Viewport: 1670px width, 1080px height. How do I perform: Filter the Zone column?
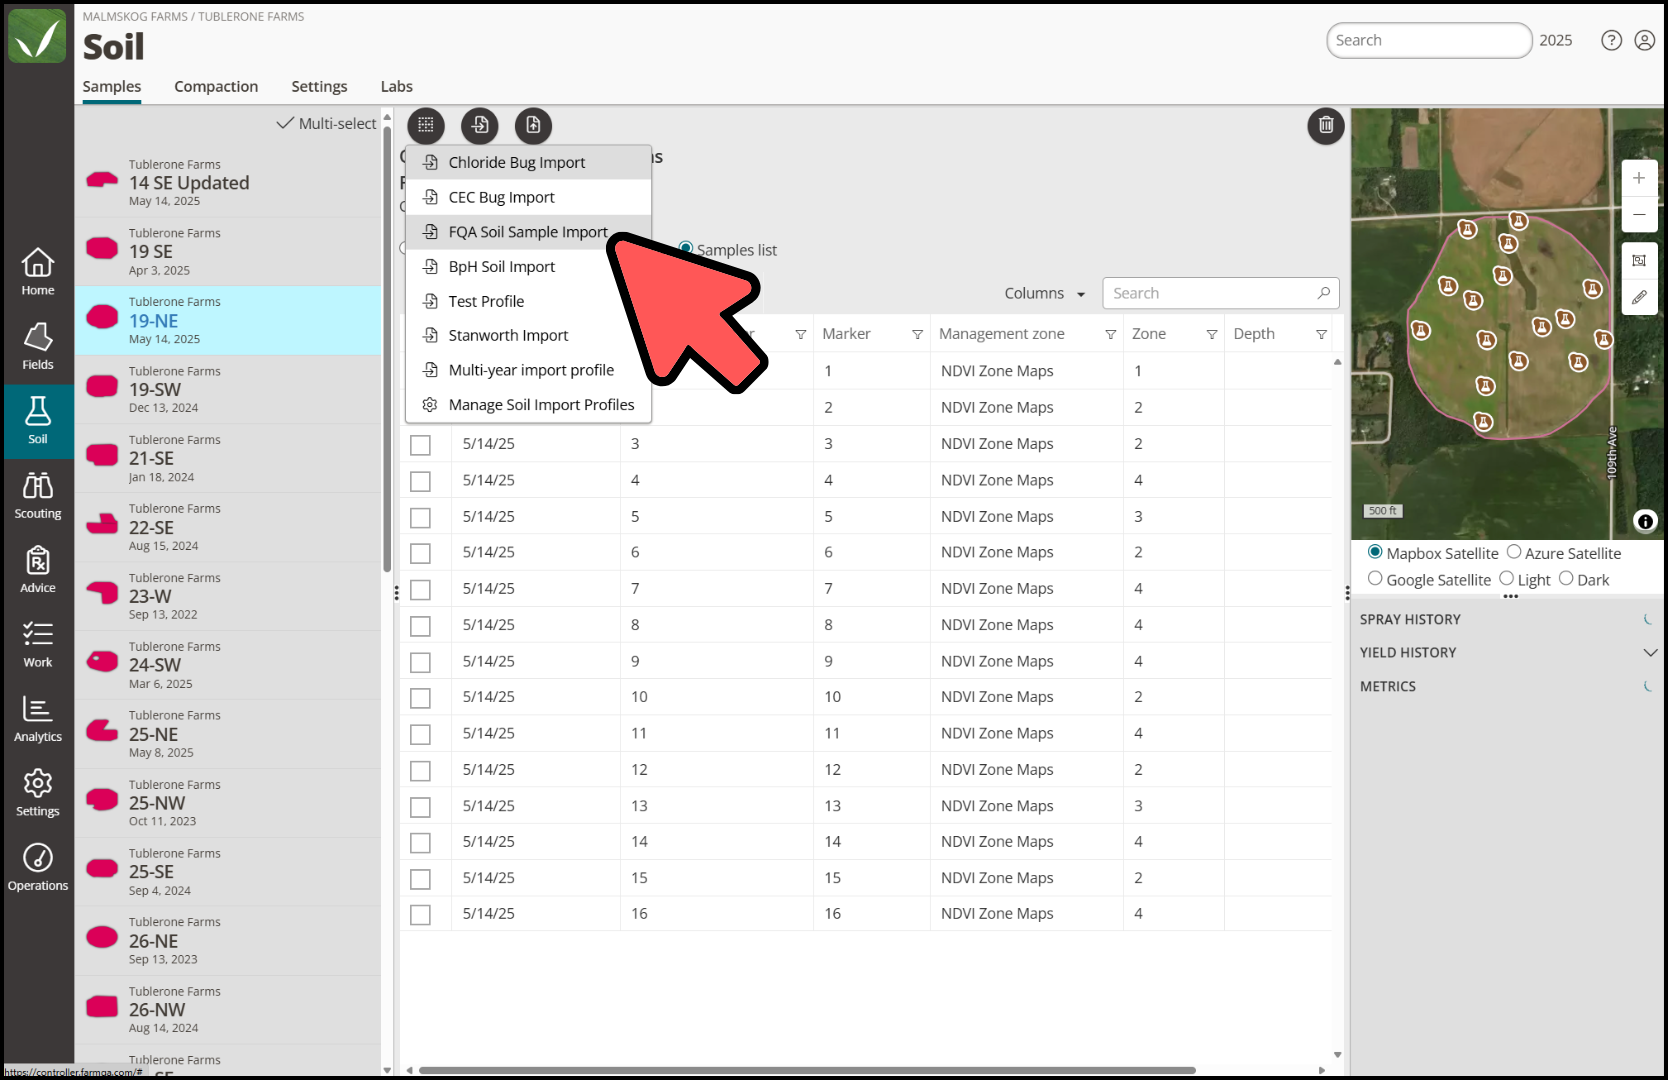[1212, 334]
